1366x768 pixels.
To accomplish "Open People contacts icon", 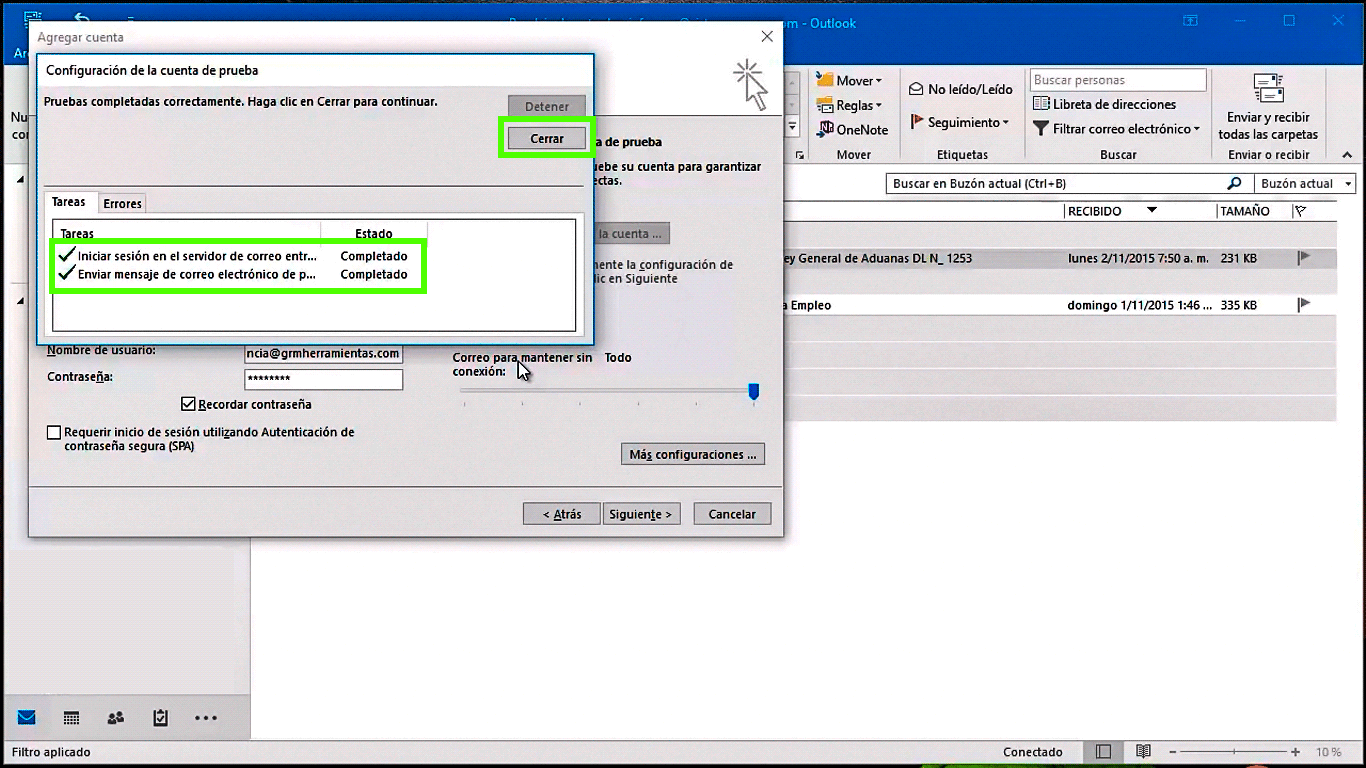I will 116,718.
